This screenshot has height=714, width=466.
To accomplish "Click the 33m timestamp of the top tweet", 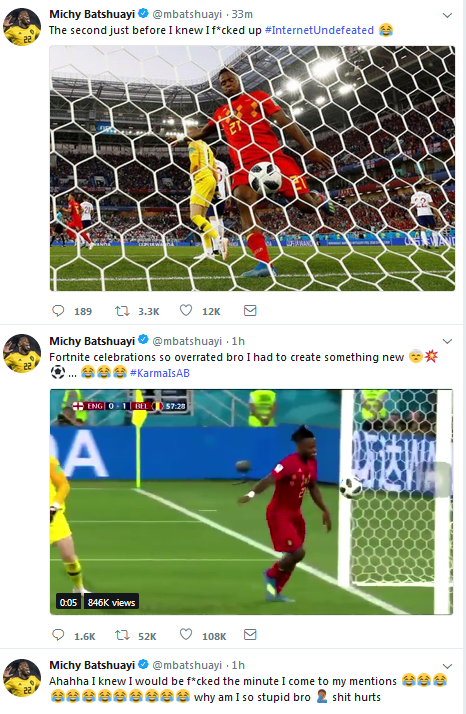I will [x=242, y=14].
